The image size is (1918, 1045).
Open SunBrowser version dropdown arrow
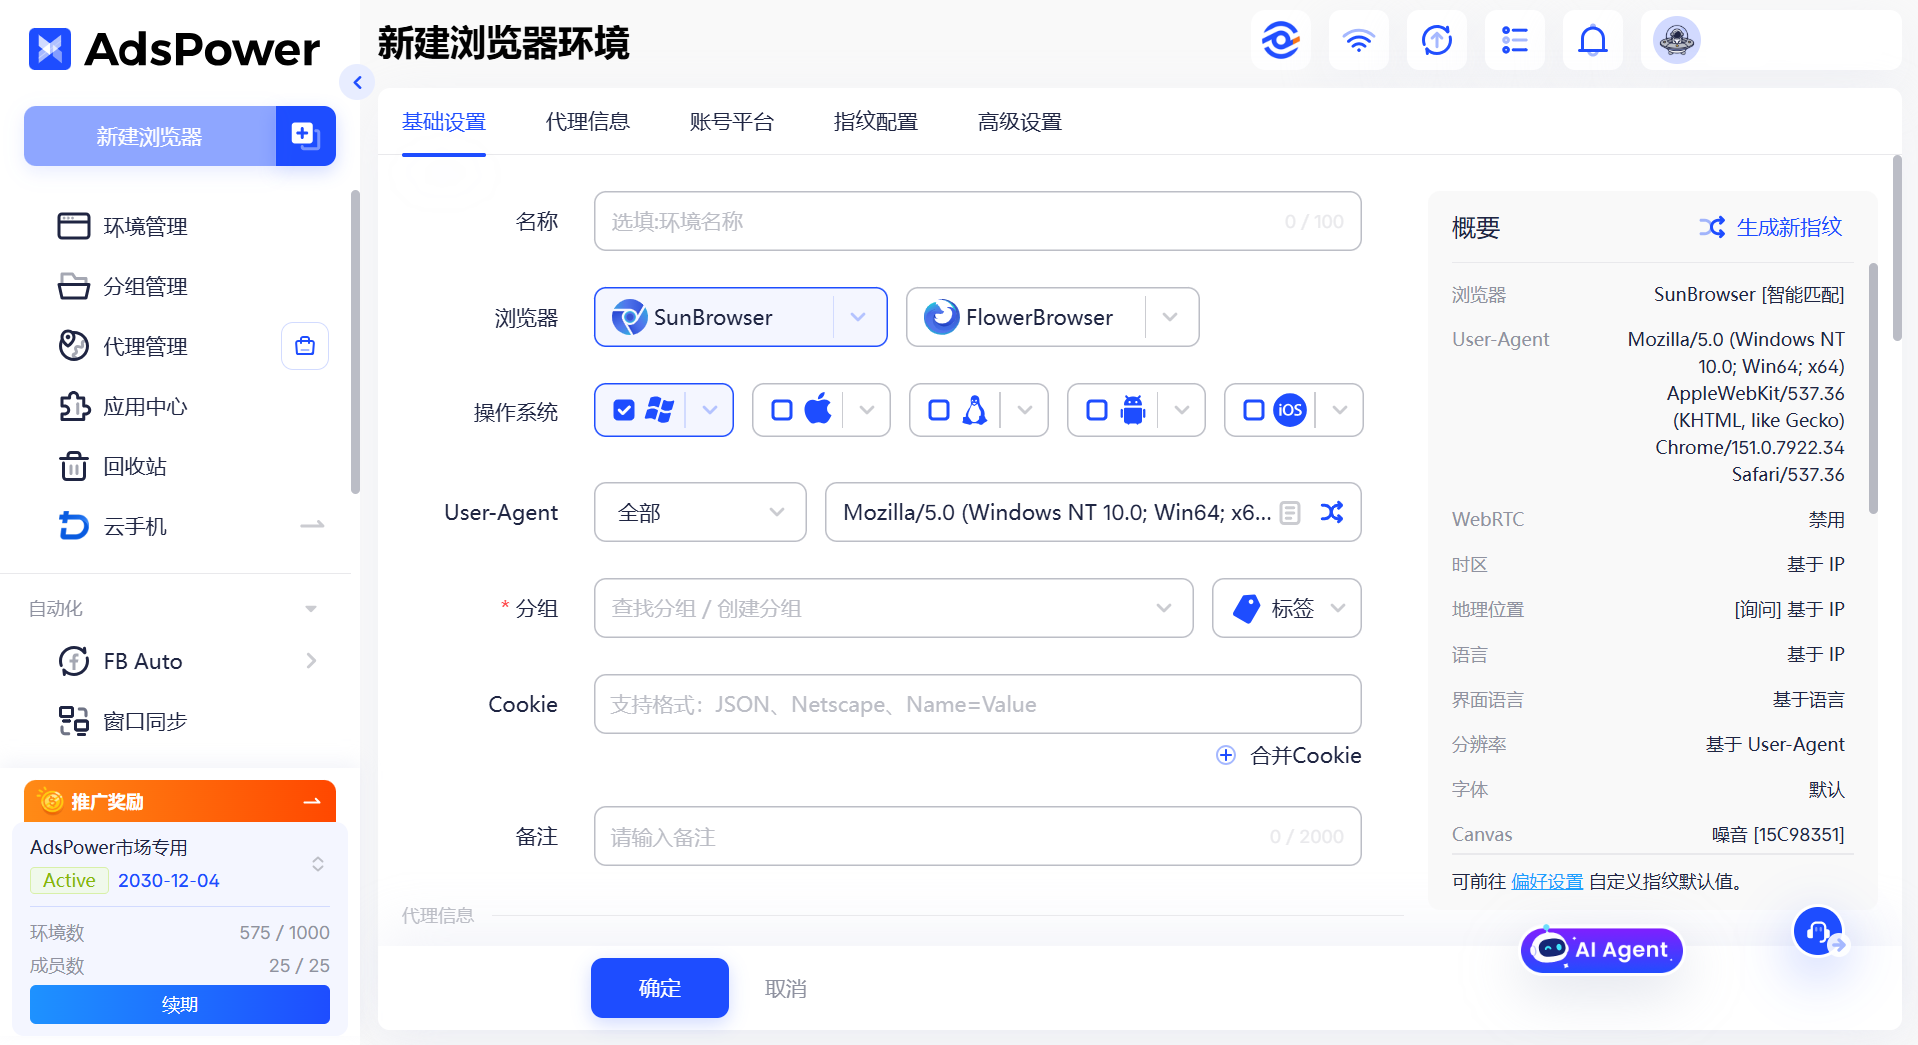click(x=858, y=317)
